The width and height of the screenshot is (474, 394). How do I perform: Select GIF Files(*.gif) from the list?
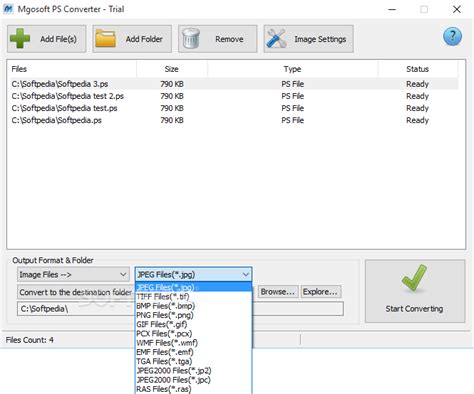tap(193, 324)
